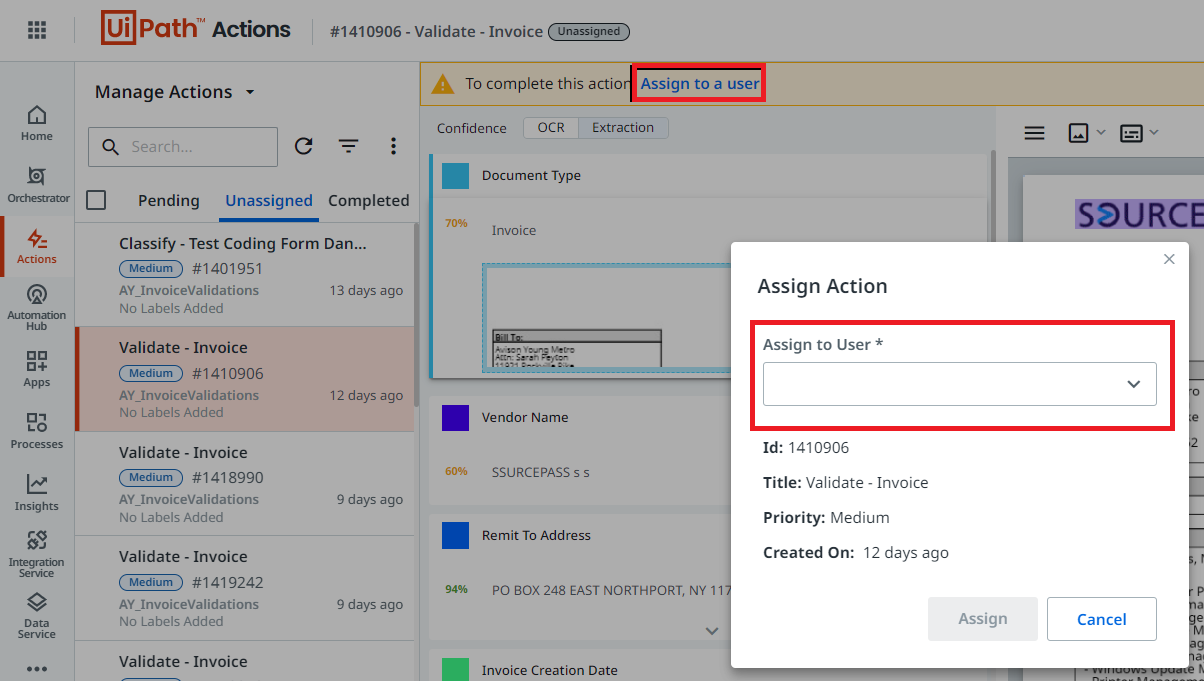Open the Data Service sidebar icon

pyautogui.click(x=37, y=615)
